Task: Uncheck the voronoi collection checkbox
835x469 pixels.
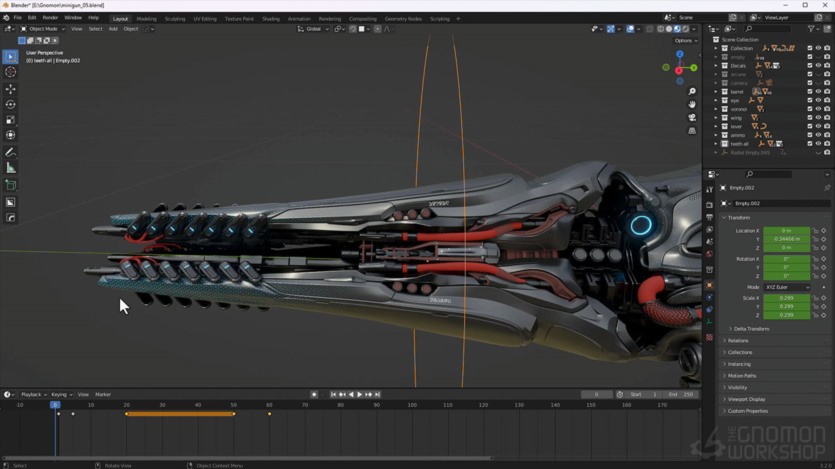Action: pyautogui.click(x=810, y=109)
